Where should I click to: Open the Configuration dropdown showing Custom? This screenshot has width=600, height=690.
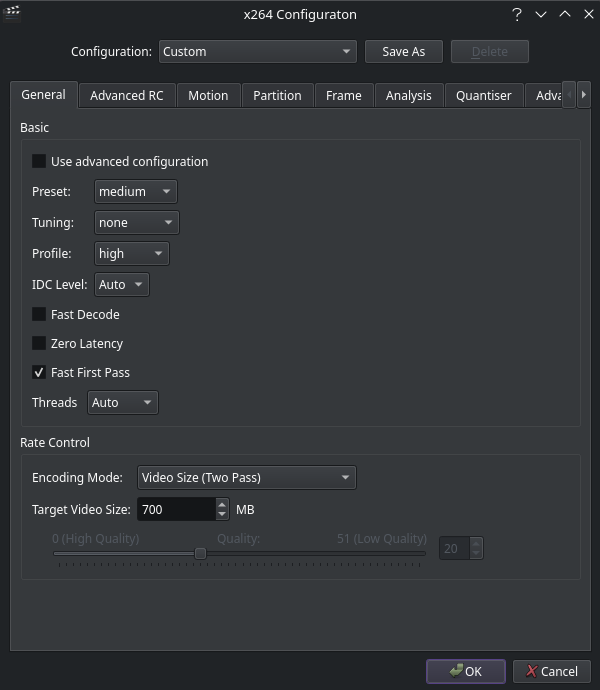tap(258, 51)
